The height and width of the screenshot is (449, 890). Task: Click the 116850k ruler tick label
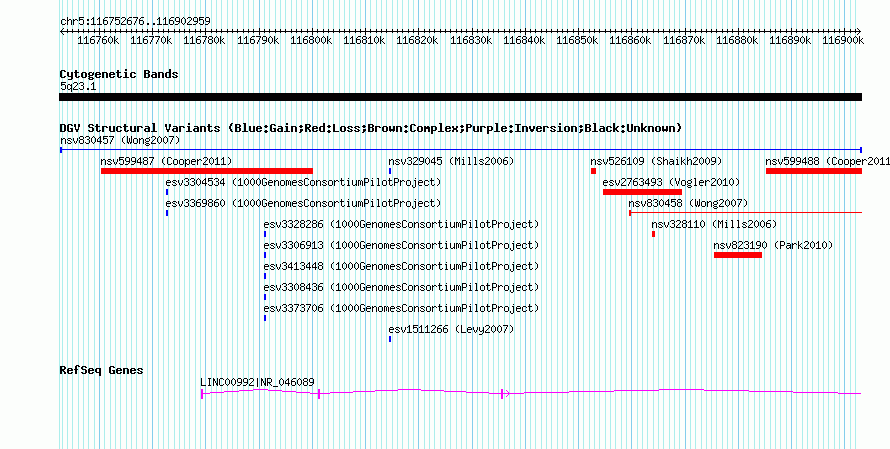point(578,41)
